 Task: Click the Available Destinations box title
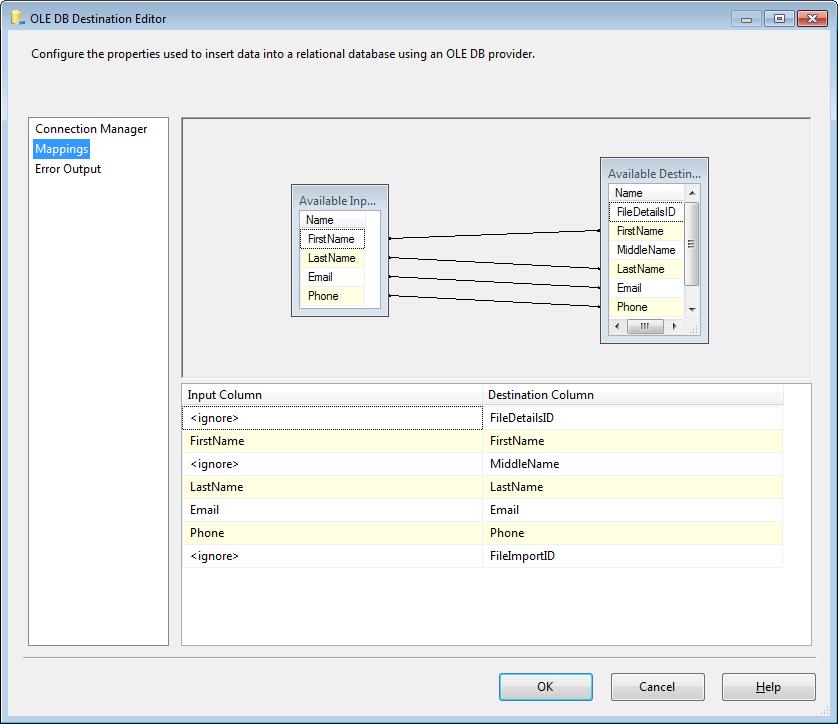point(654,174)
